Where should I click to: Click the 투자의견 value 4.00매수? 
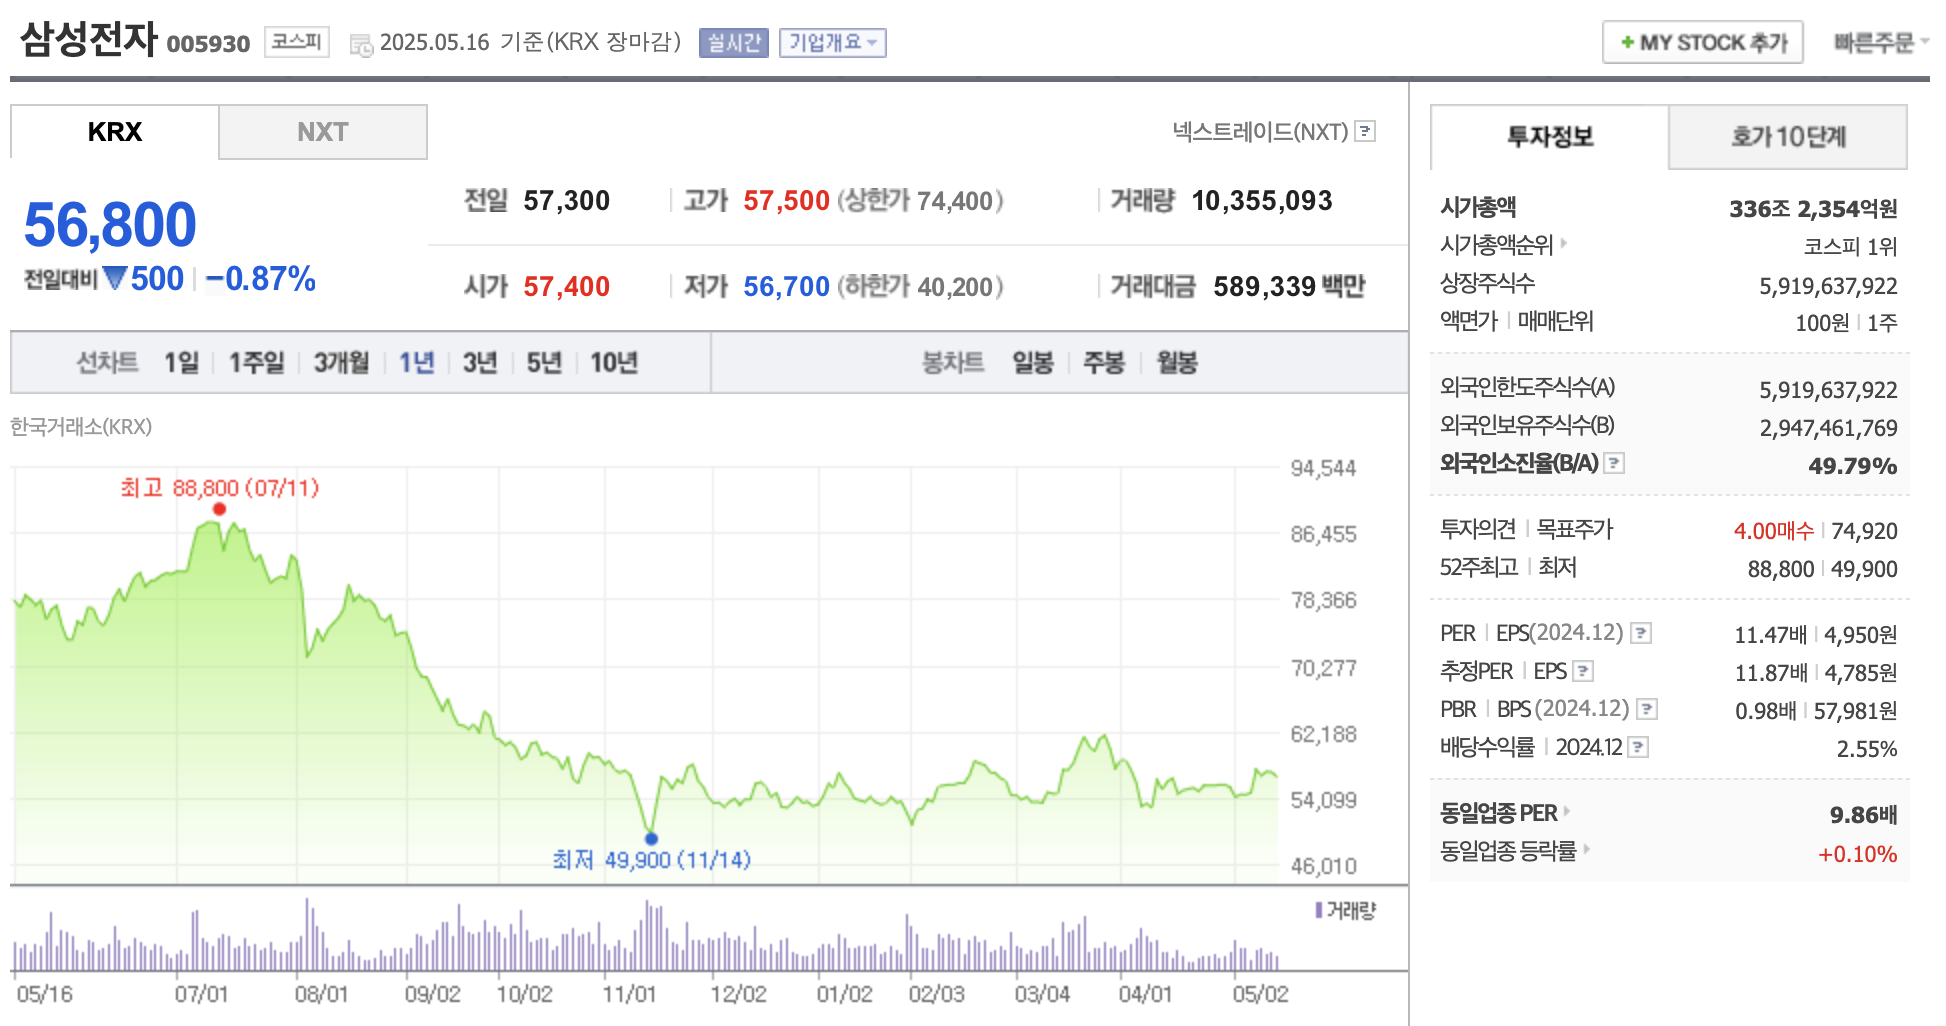[x=1773, y=531]
